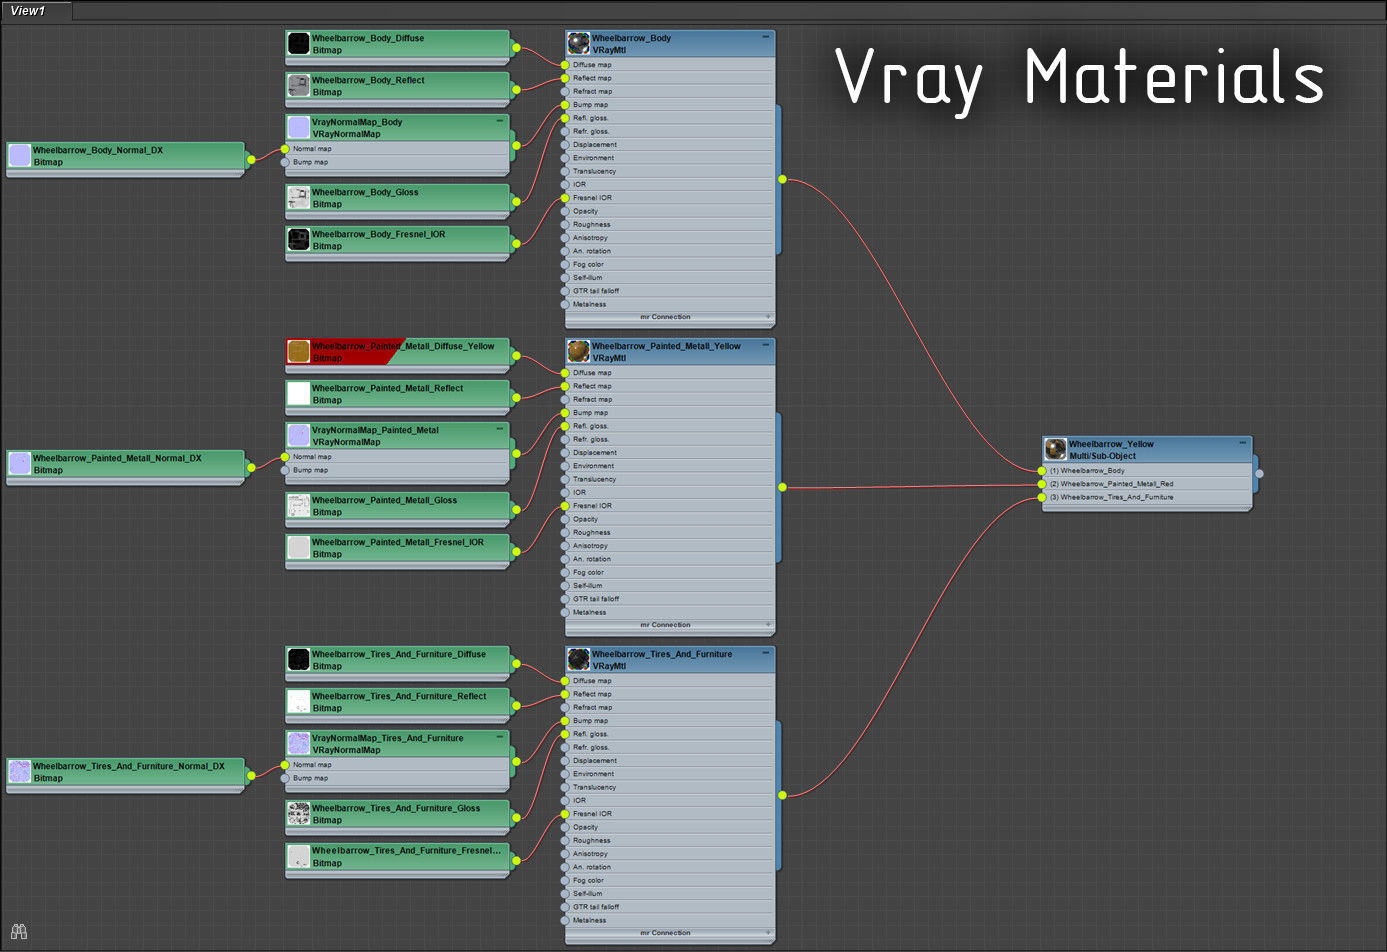Click the Wheelbarrow_Tires_And_Furniture_Diffuse bitmap thumbnail
Viewport: 1387px width, 952px height.
[x=298, y=660]
